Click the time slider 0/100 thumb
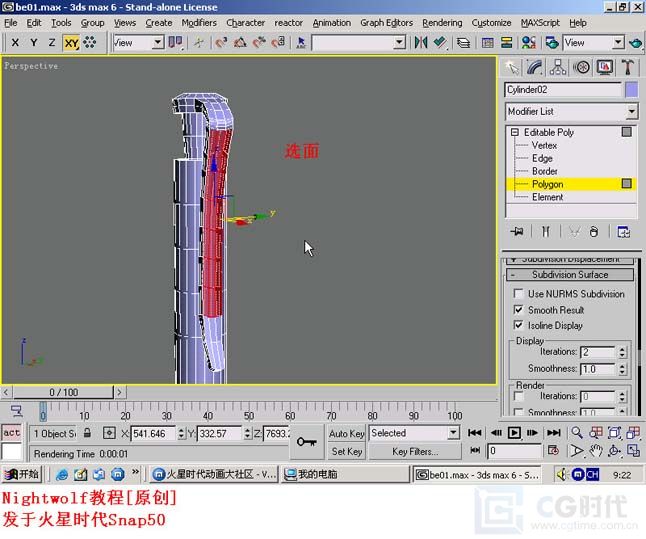This screenshot has height=539, width=646. click(x=63, y=392)
